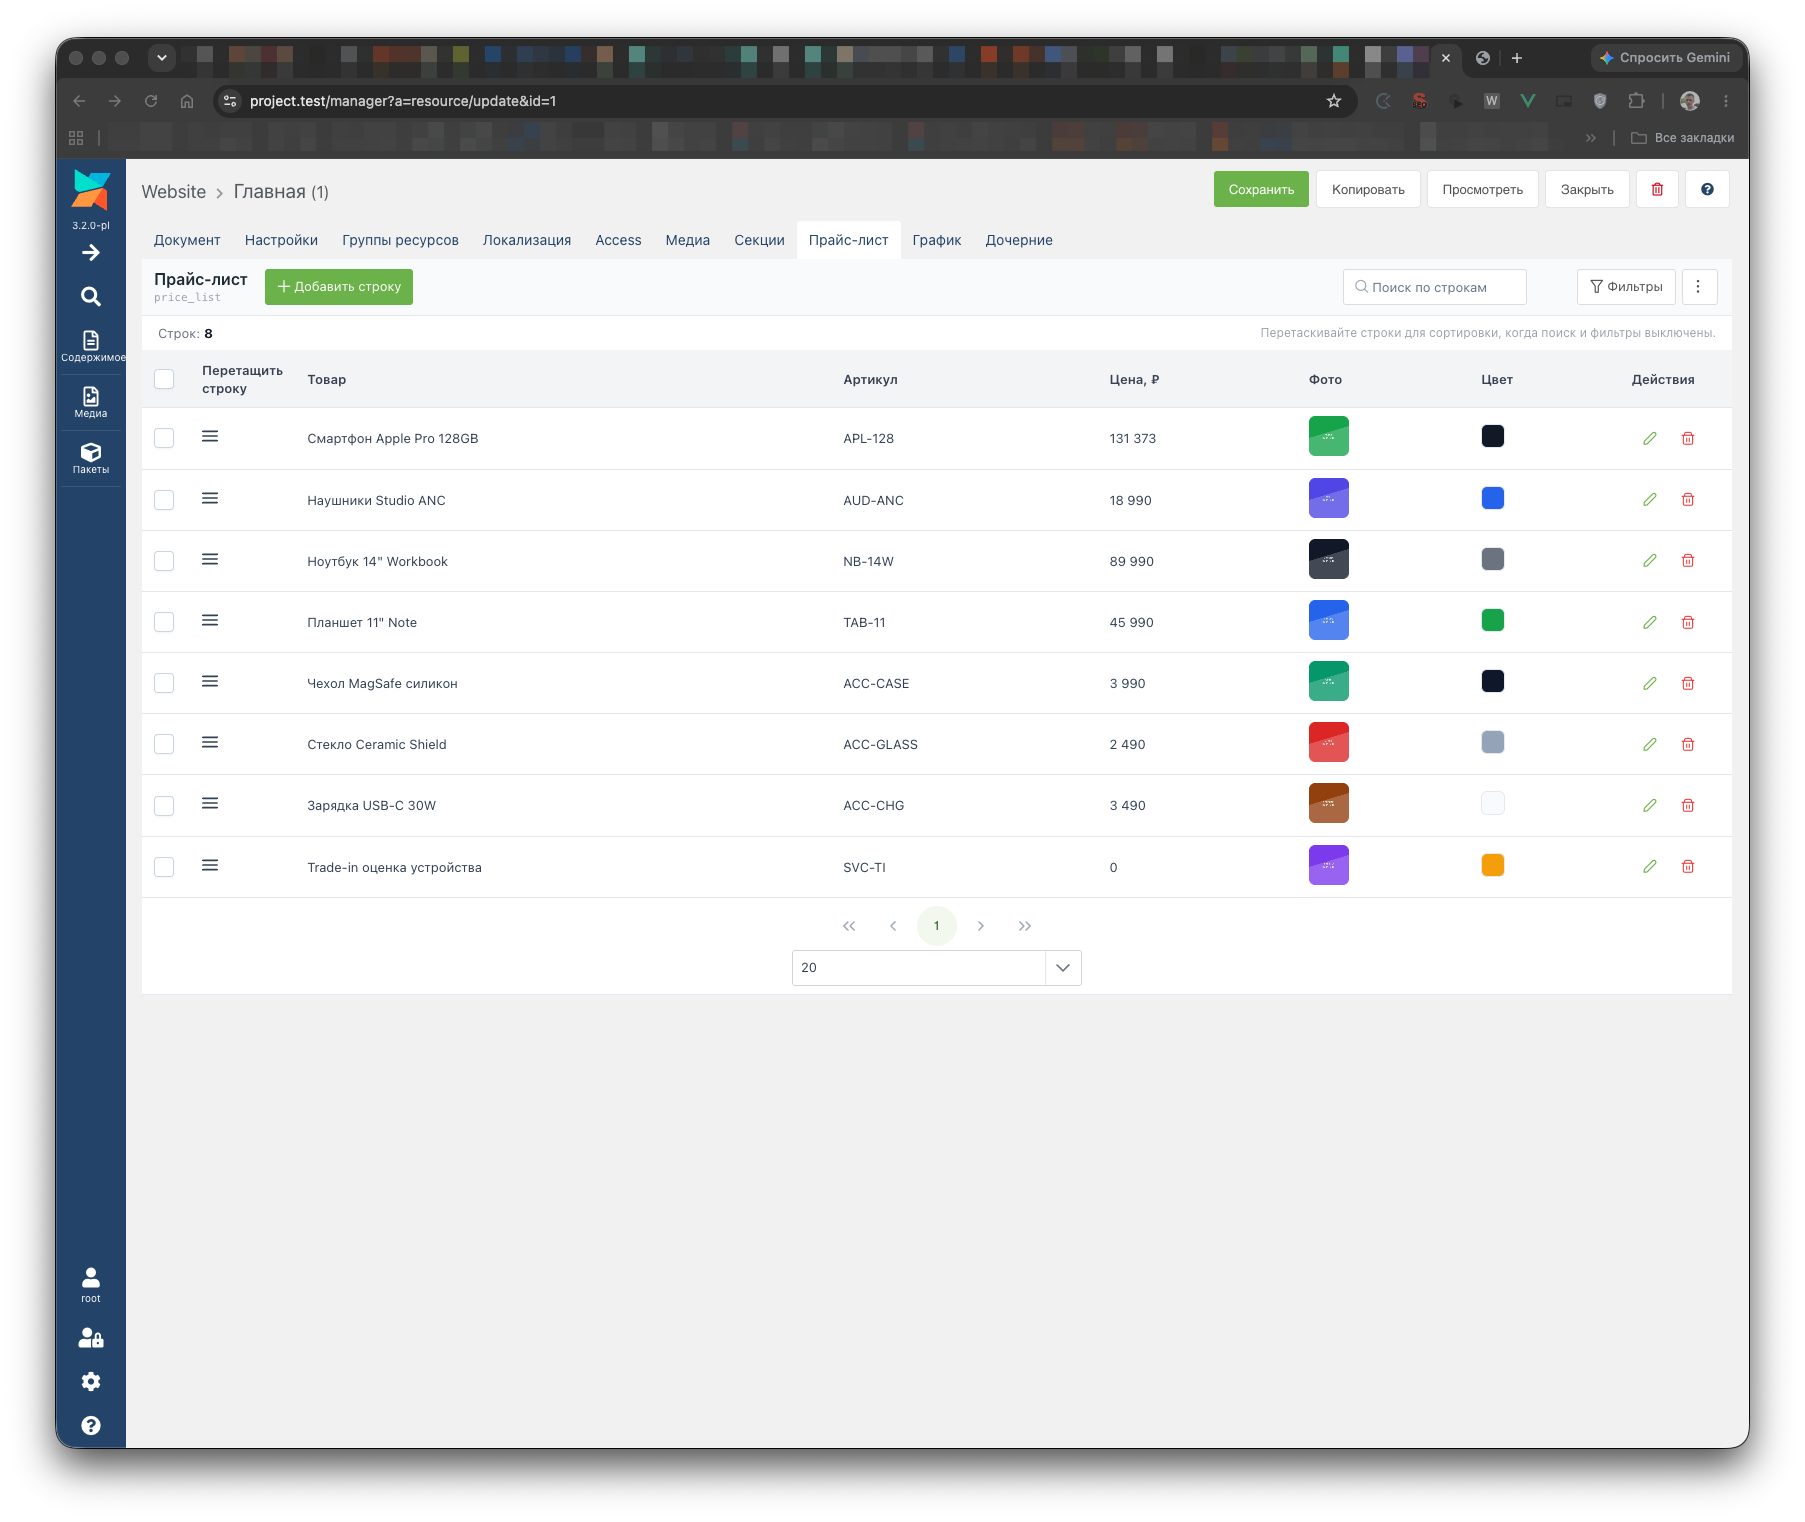The image size is (1805, 1522).
Task: Switch to the График tab
Action: coord(936,240)
